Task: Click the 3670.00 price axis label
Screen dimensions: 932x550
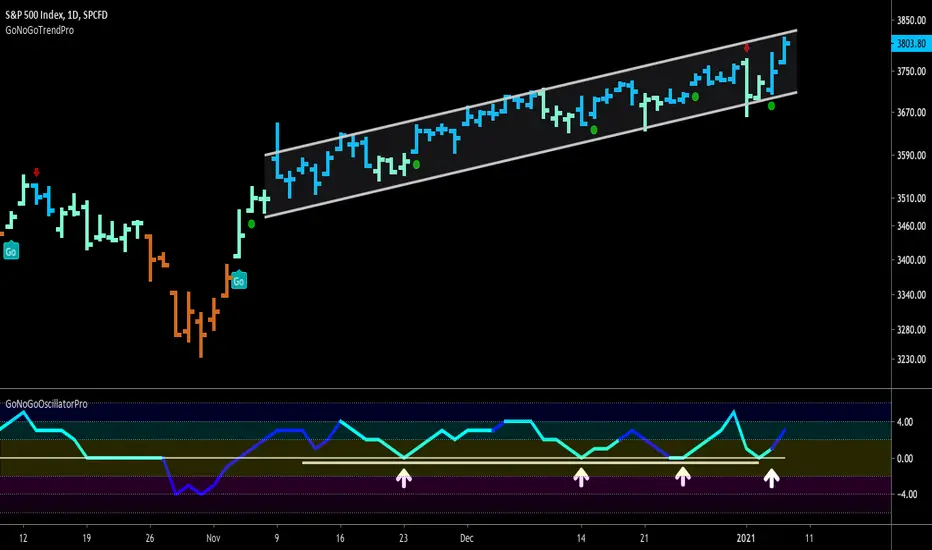Action: 911,112
